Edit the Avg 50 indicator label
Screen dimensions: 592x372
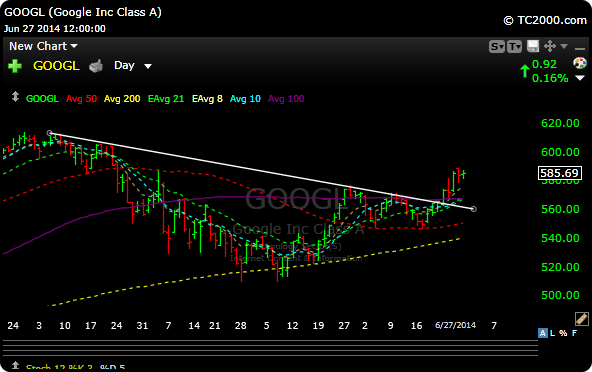[82, 99]
